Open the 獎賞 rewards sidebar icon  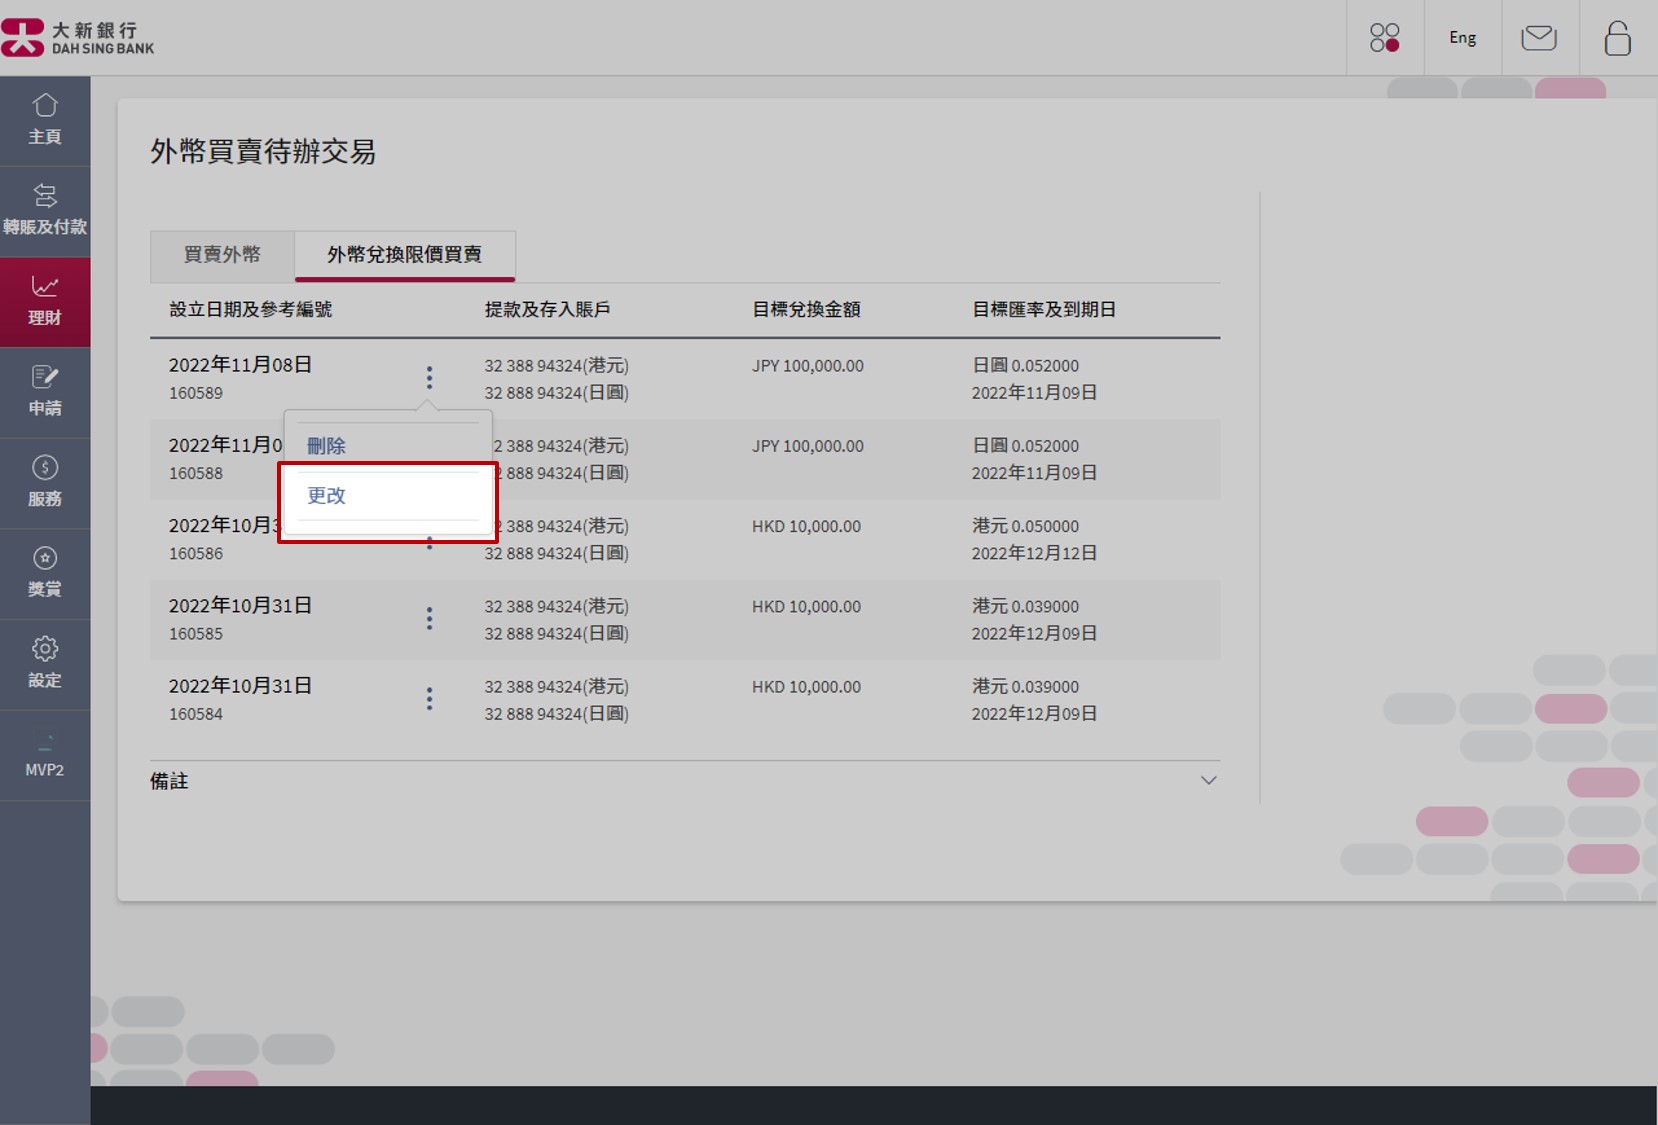pyautogui.click(x=45, y=573)
